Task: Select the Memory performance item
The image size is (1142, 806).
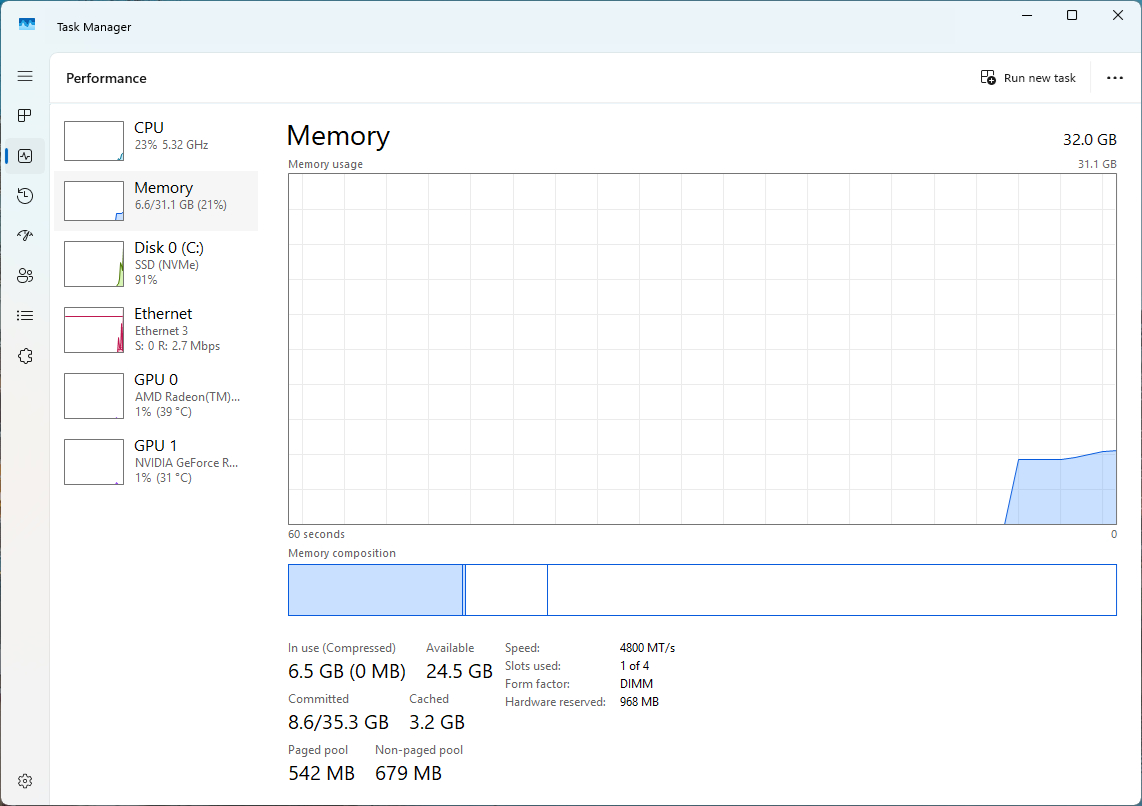Action: click(156, 201)
